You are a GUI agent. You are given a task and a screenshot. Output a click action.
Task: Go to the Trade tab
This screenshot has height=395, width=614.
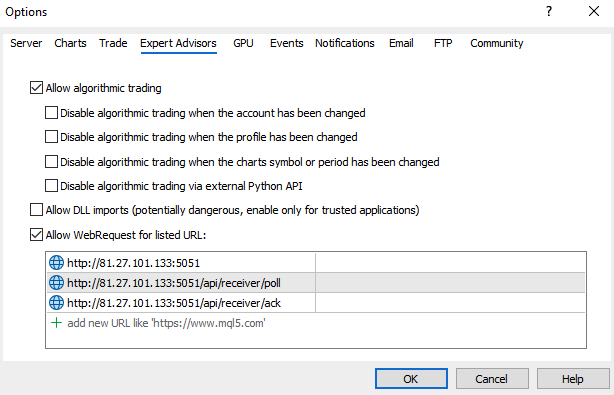[113, 43]
